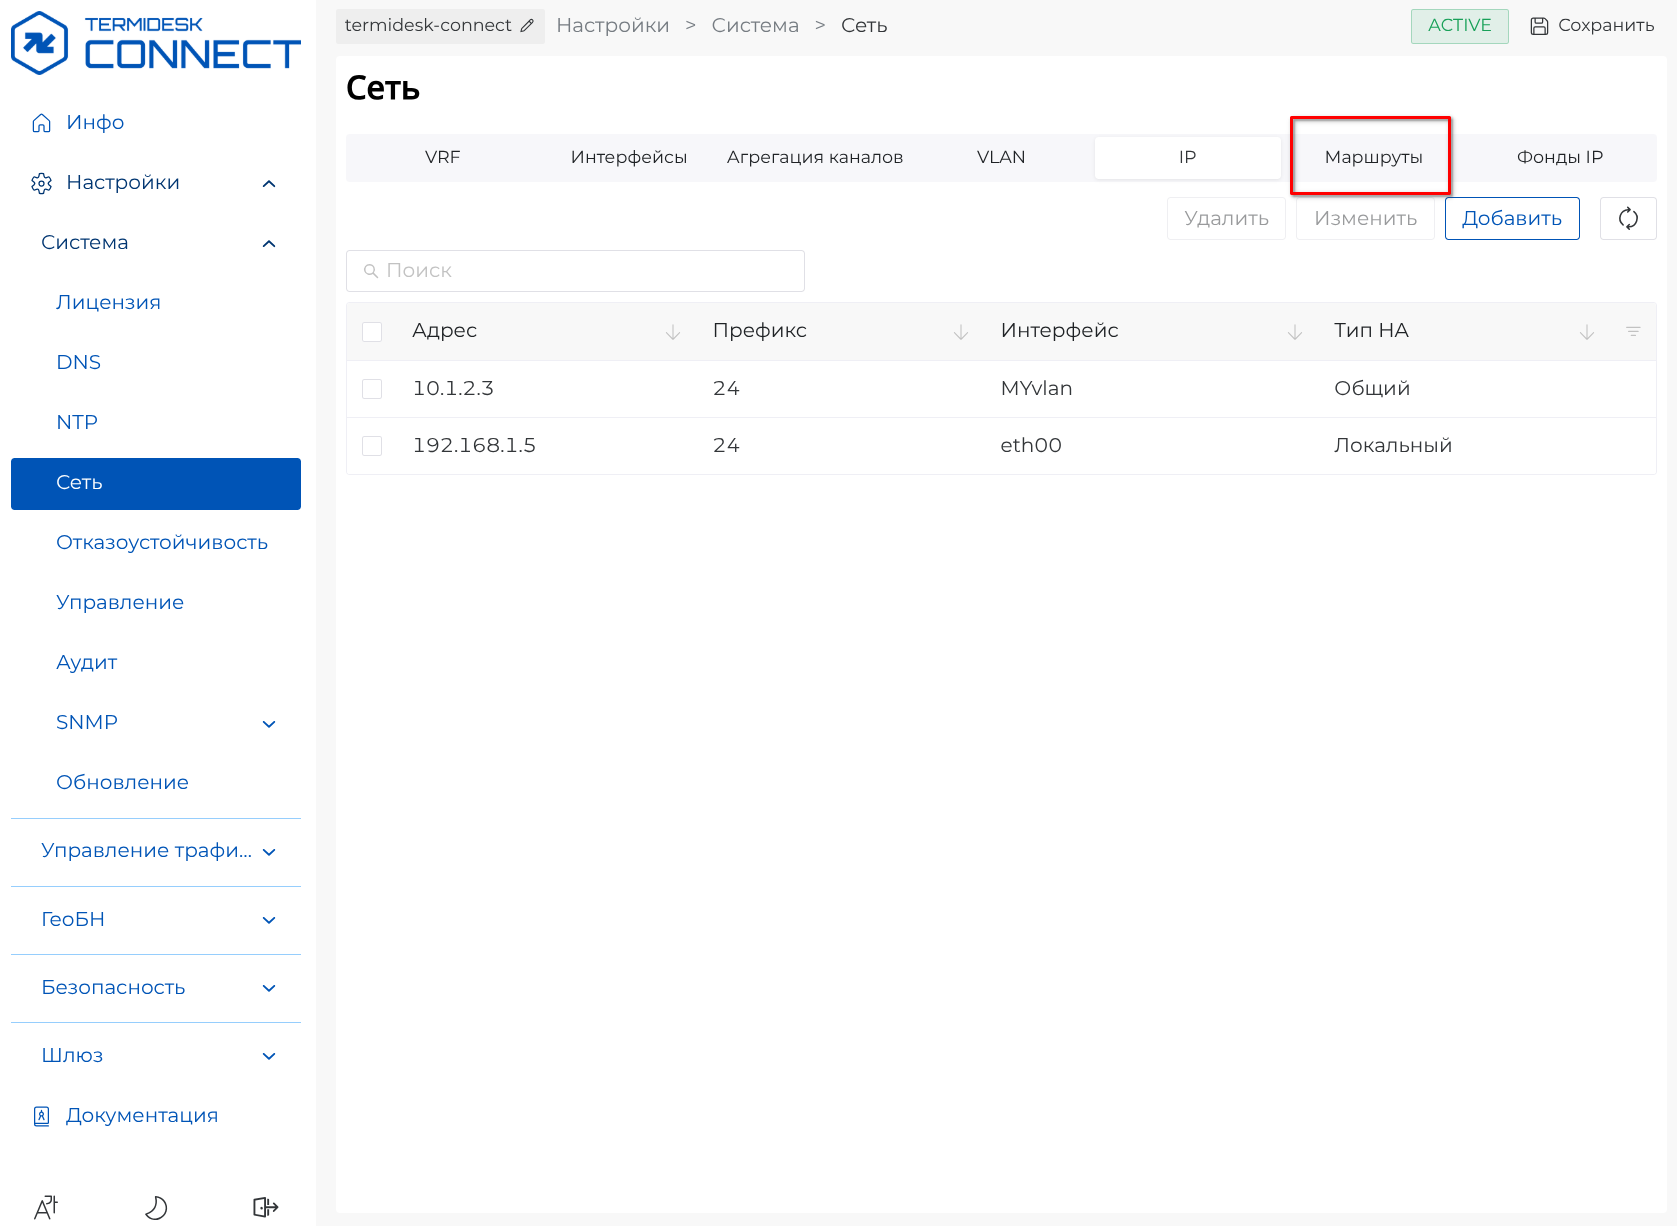Click the refresh icon button
Image resolution: width=1677 pixels, height=1226 pixels.
1627,218
